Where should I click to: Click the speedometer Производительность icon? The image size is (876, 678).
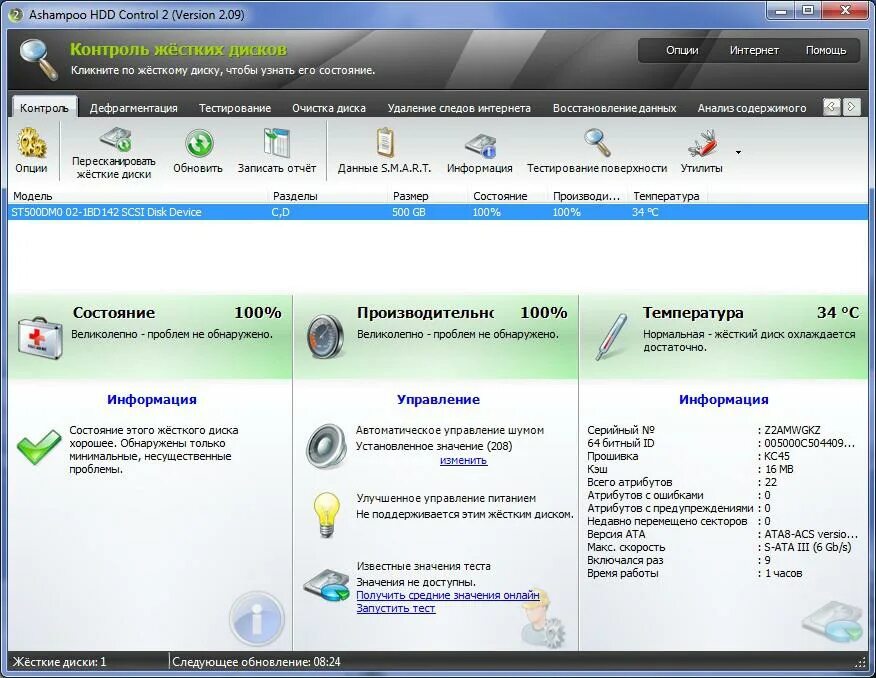[326, 337]
